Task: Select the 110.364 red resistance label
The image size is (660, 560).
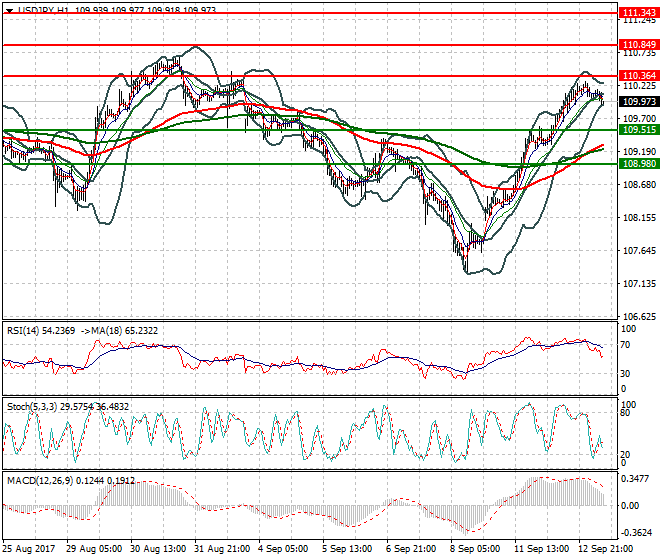Action: point(639,76)
